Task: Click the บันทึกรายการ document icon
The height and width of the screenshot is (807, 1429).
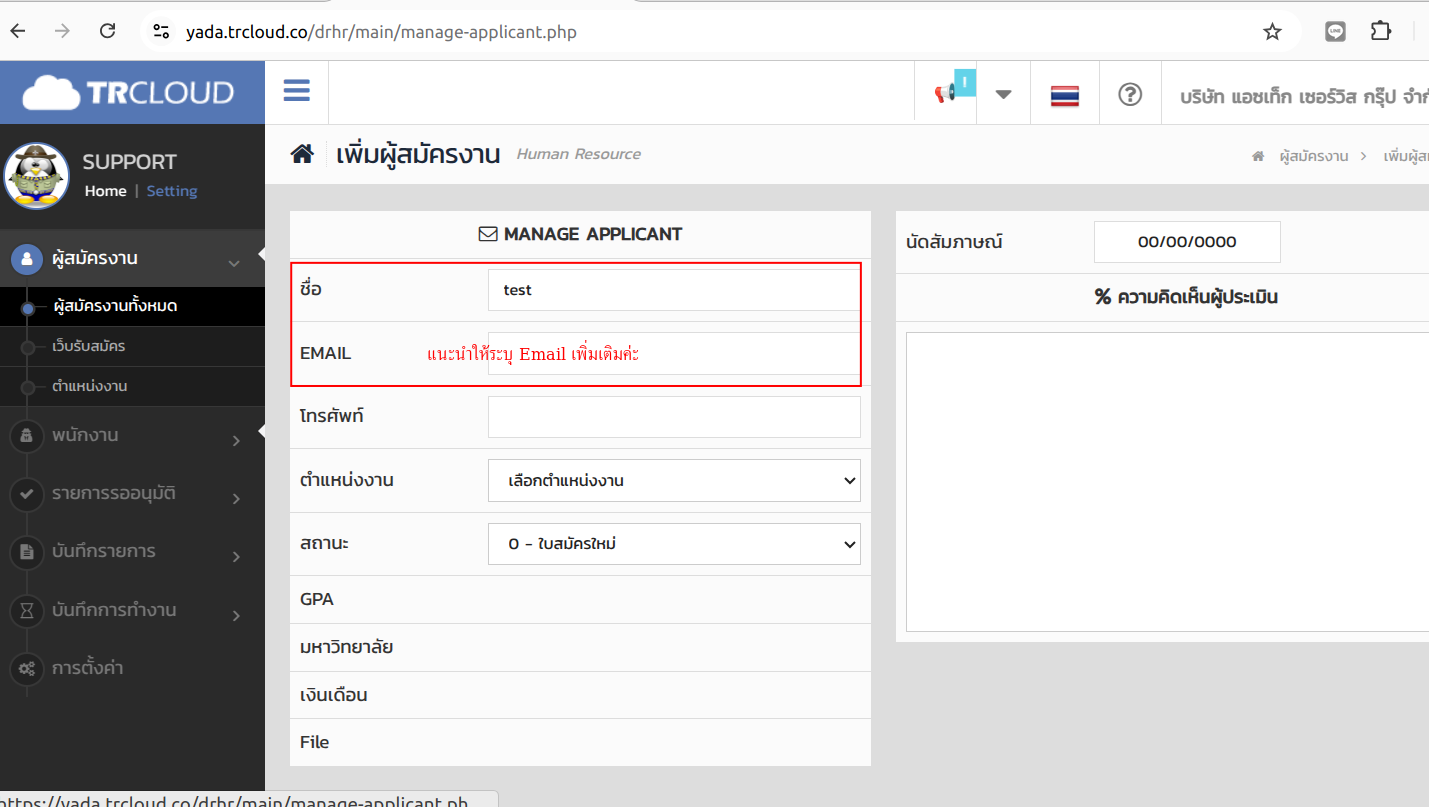Action: (27, 552)
